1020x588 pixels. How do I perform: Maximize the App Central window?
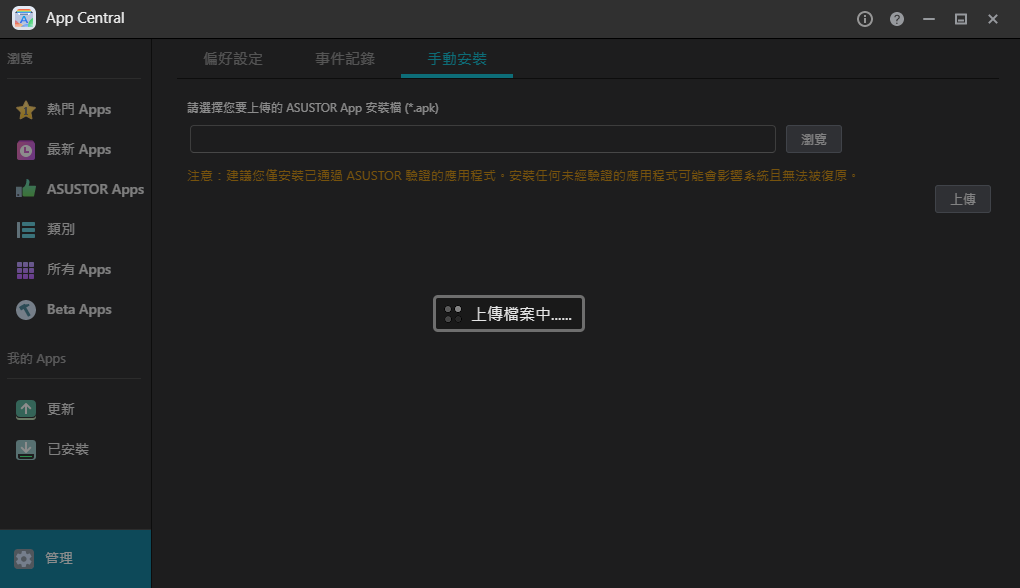[960, 19]
